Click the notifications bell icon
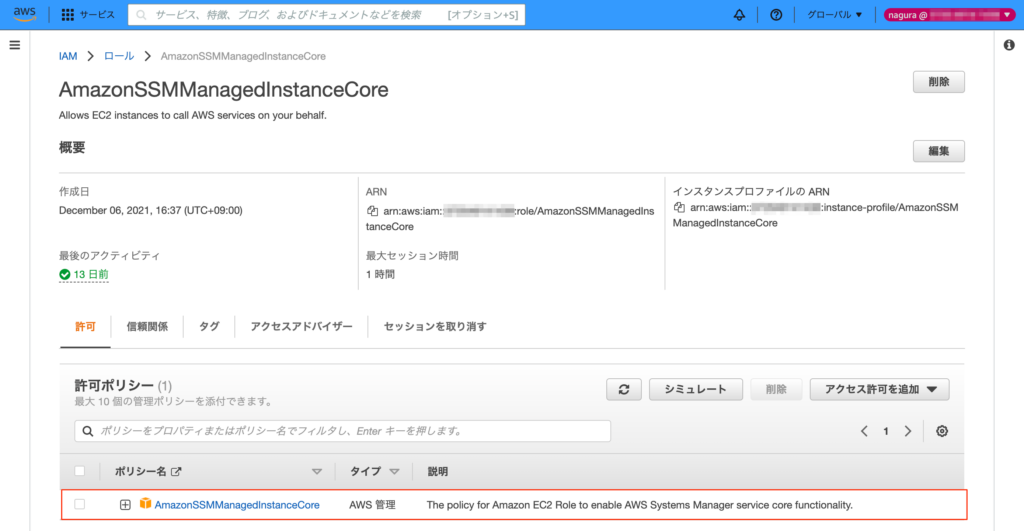This screenshot has height=531, width=1024. click(x=739, y=14)
